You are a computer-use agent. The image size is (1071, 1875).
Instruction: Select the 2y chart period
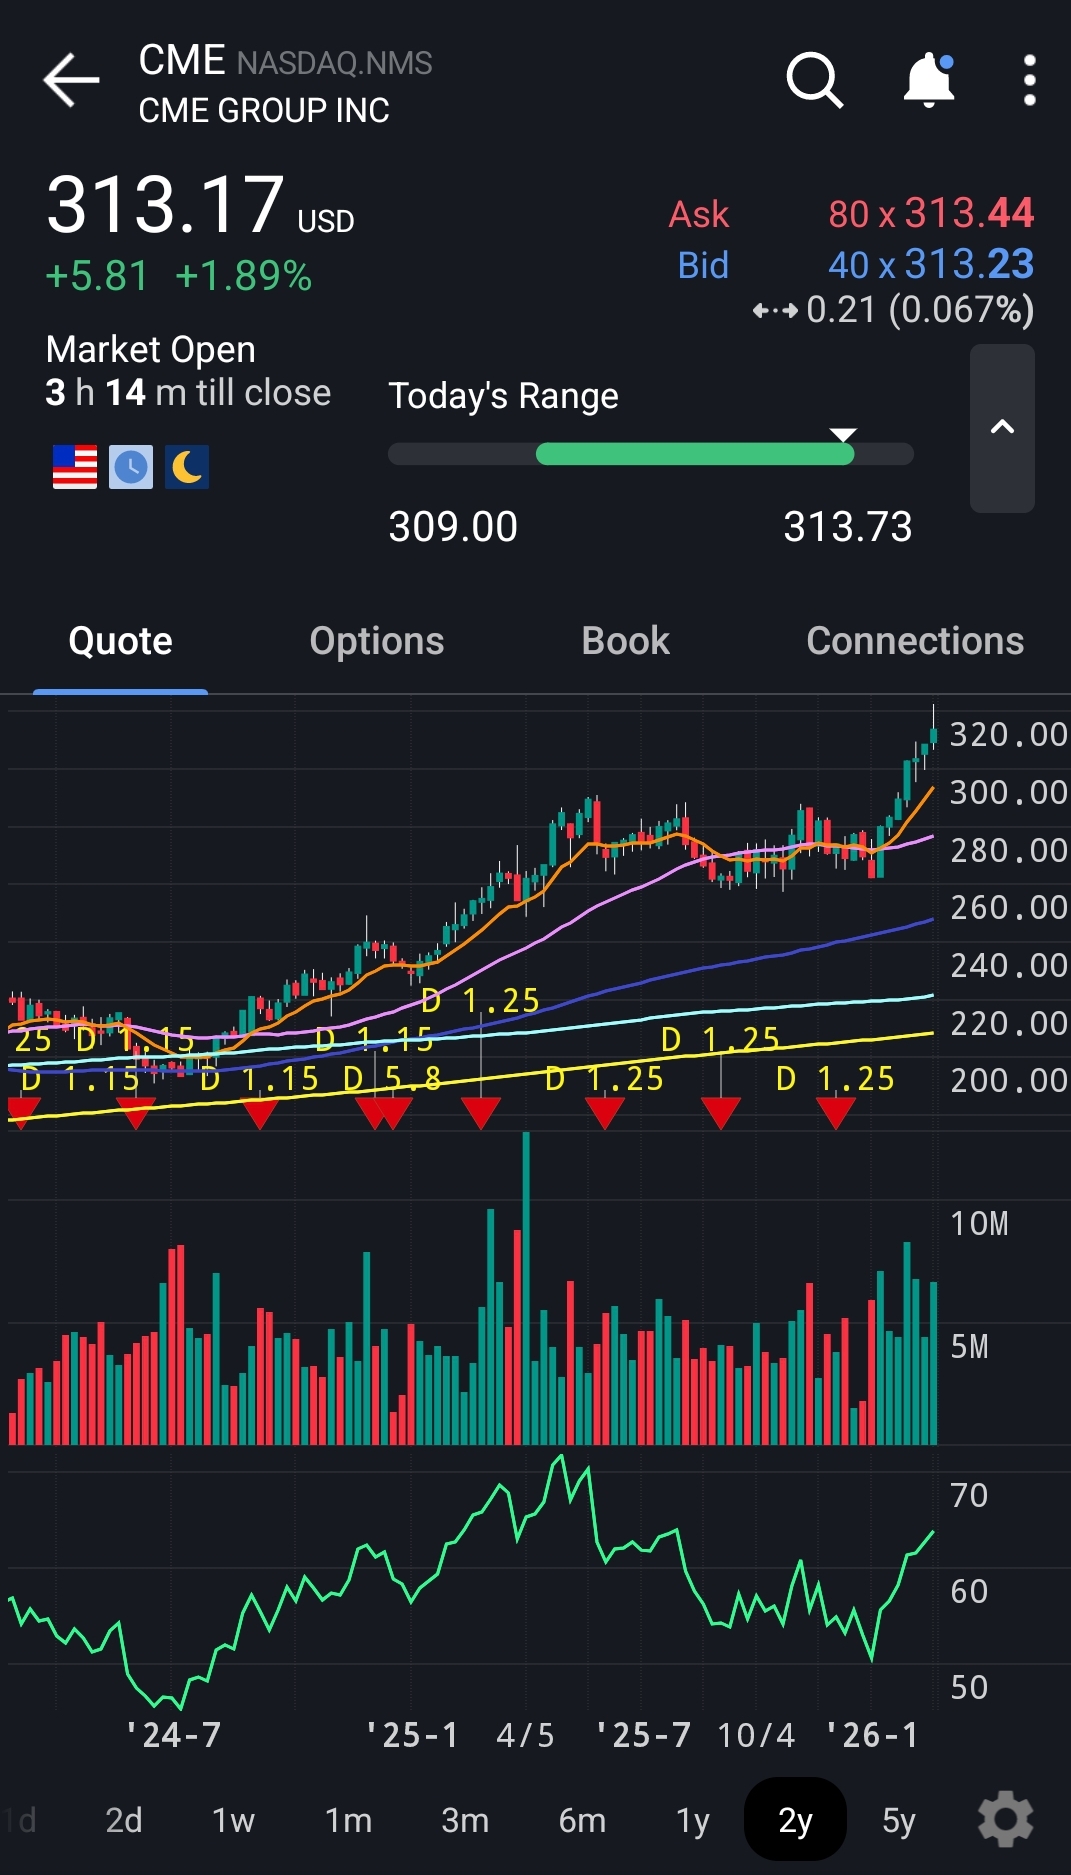(795, 1819)
